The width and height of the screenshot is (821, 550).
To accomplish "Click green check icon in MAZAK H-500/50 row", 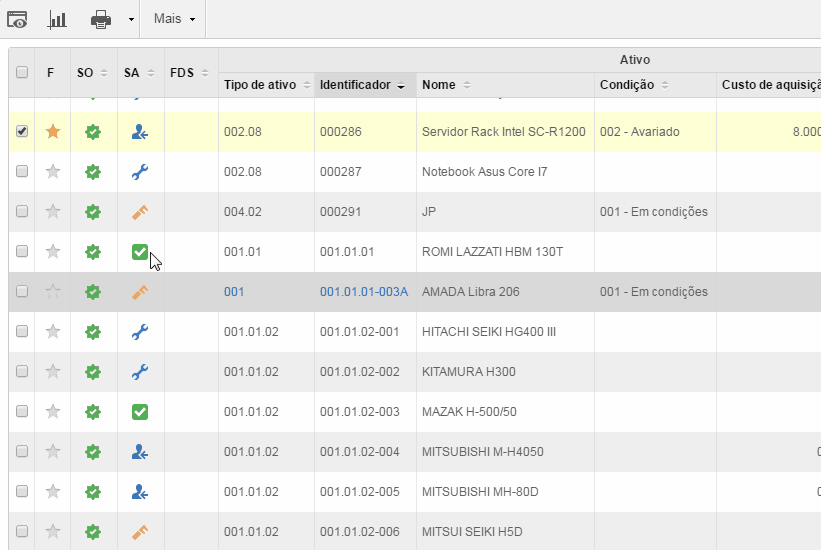I will click(140, 411).
